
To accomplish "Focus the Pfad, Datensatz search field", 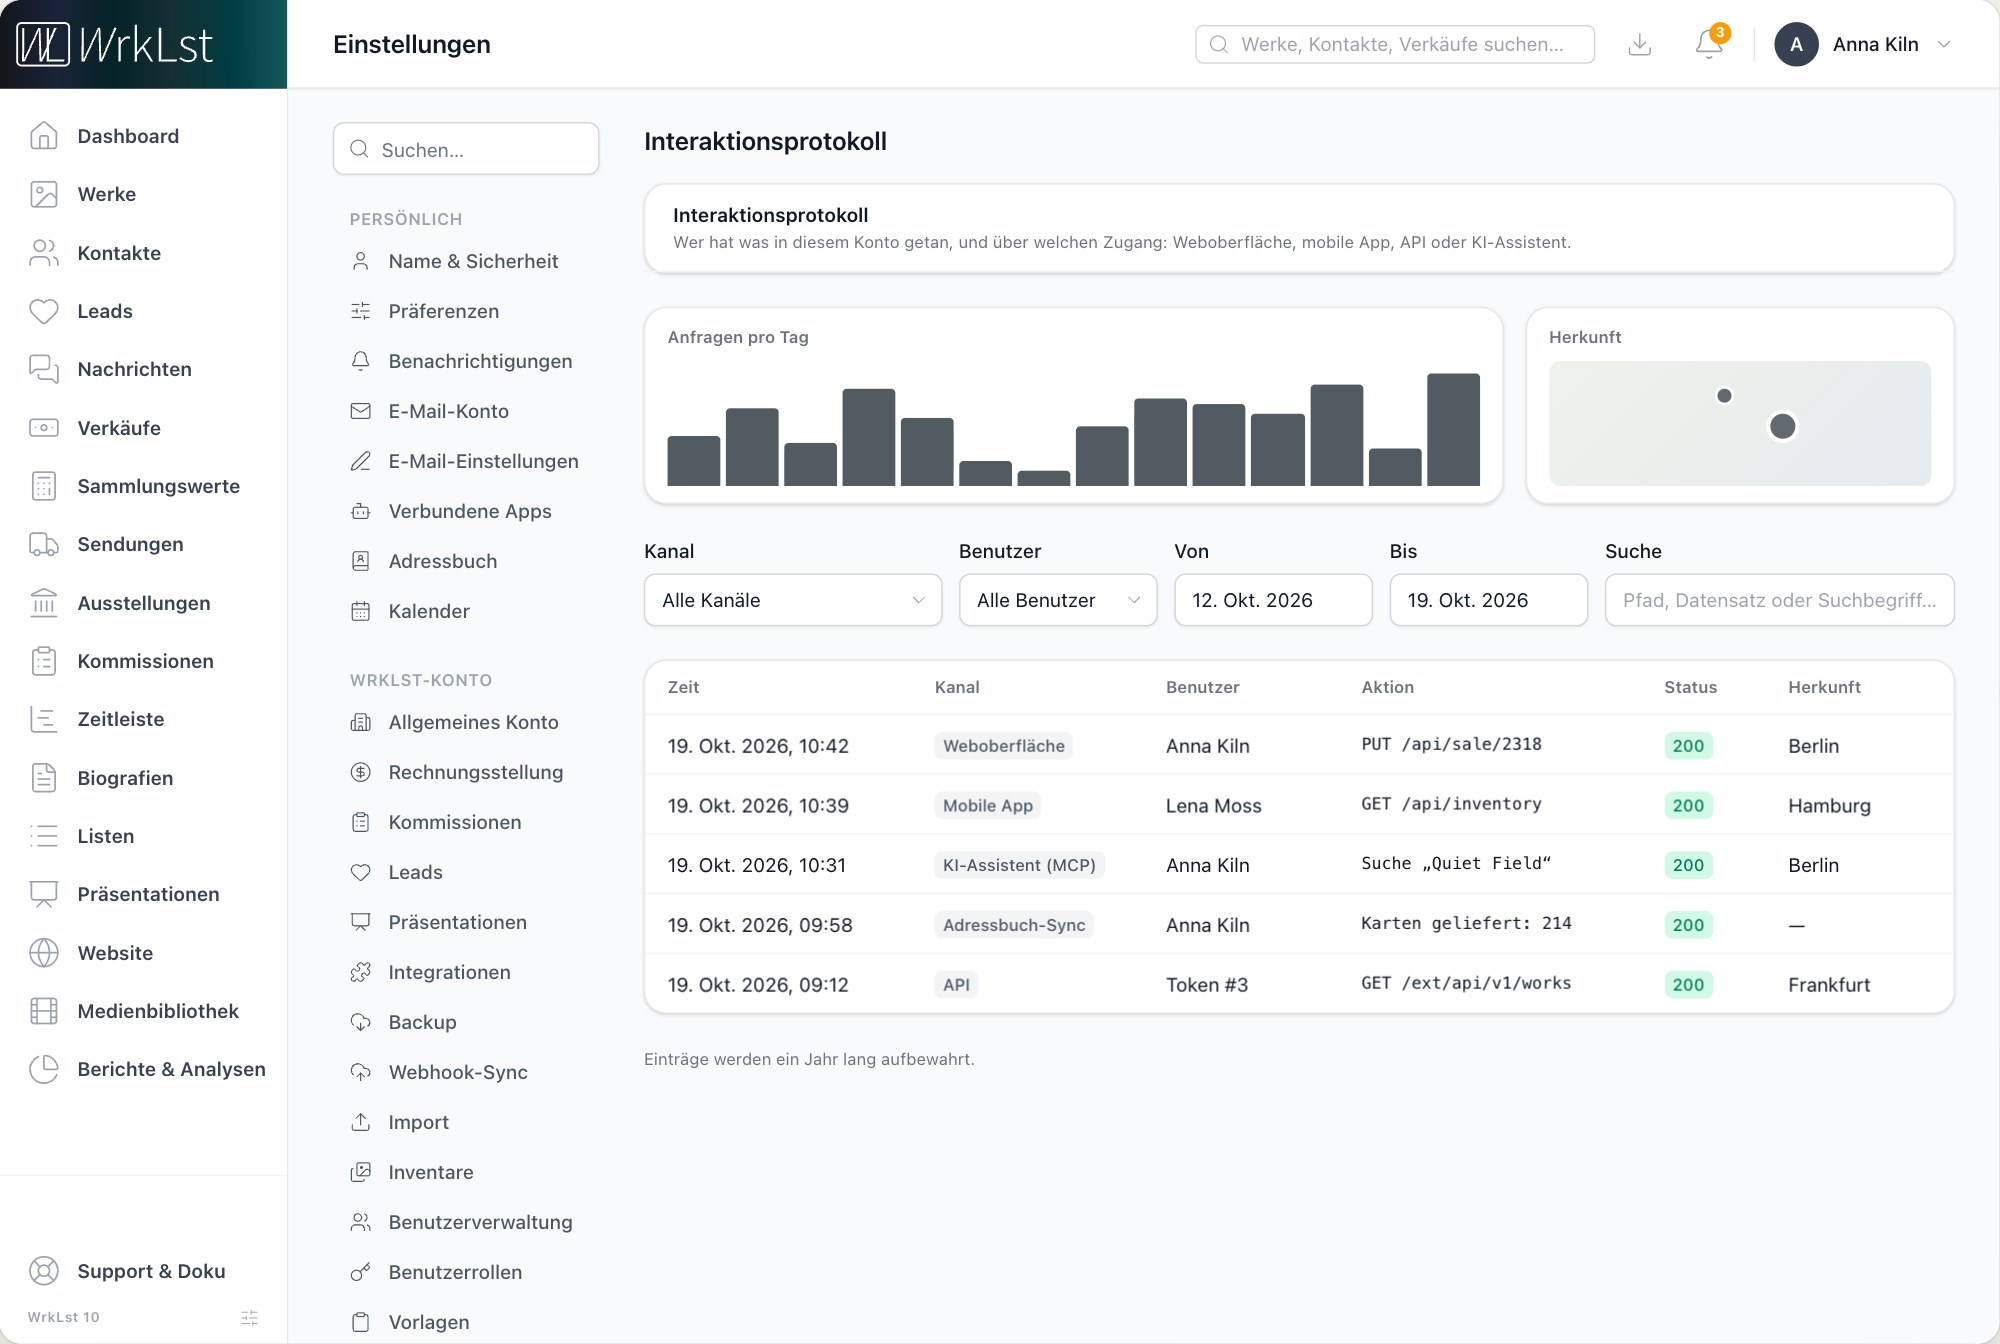I will tap(1779, 600).
